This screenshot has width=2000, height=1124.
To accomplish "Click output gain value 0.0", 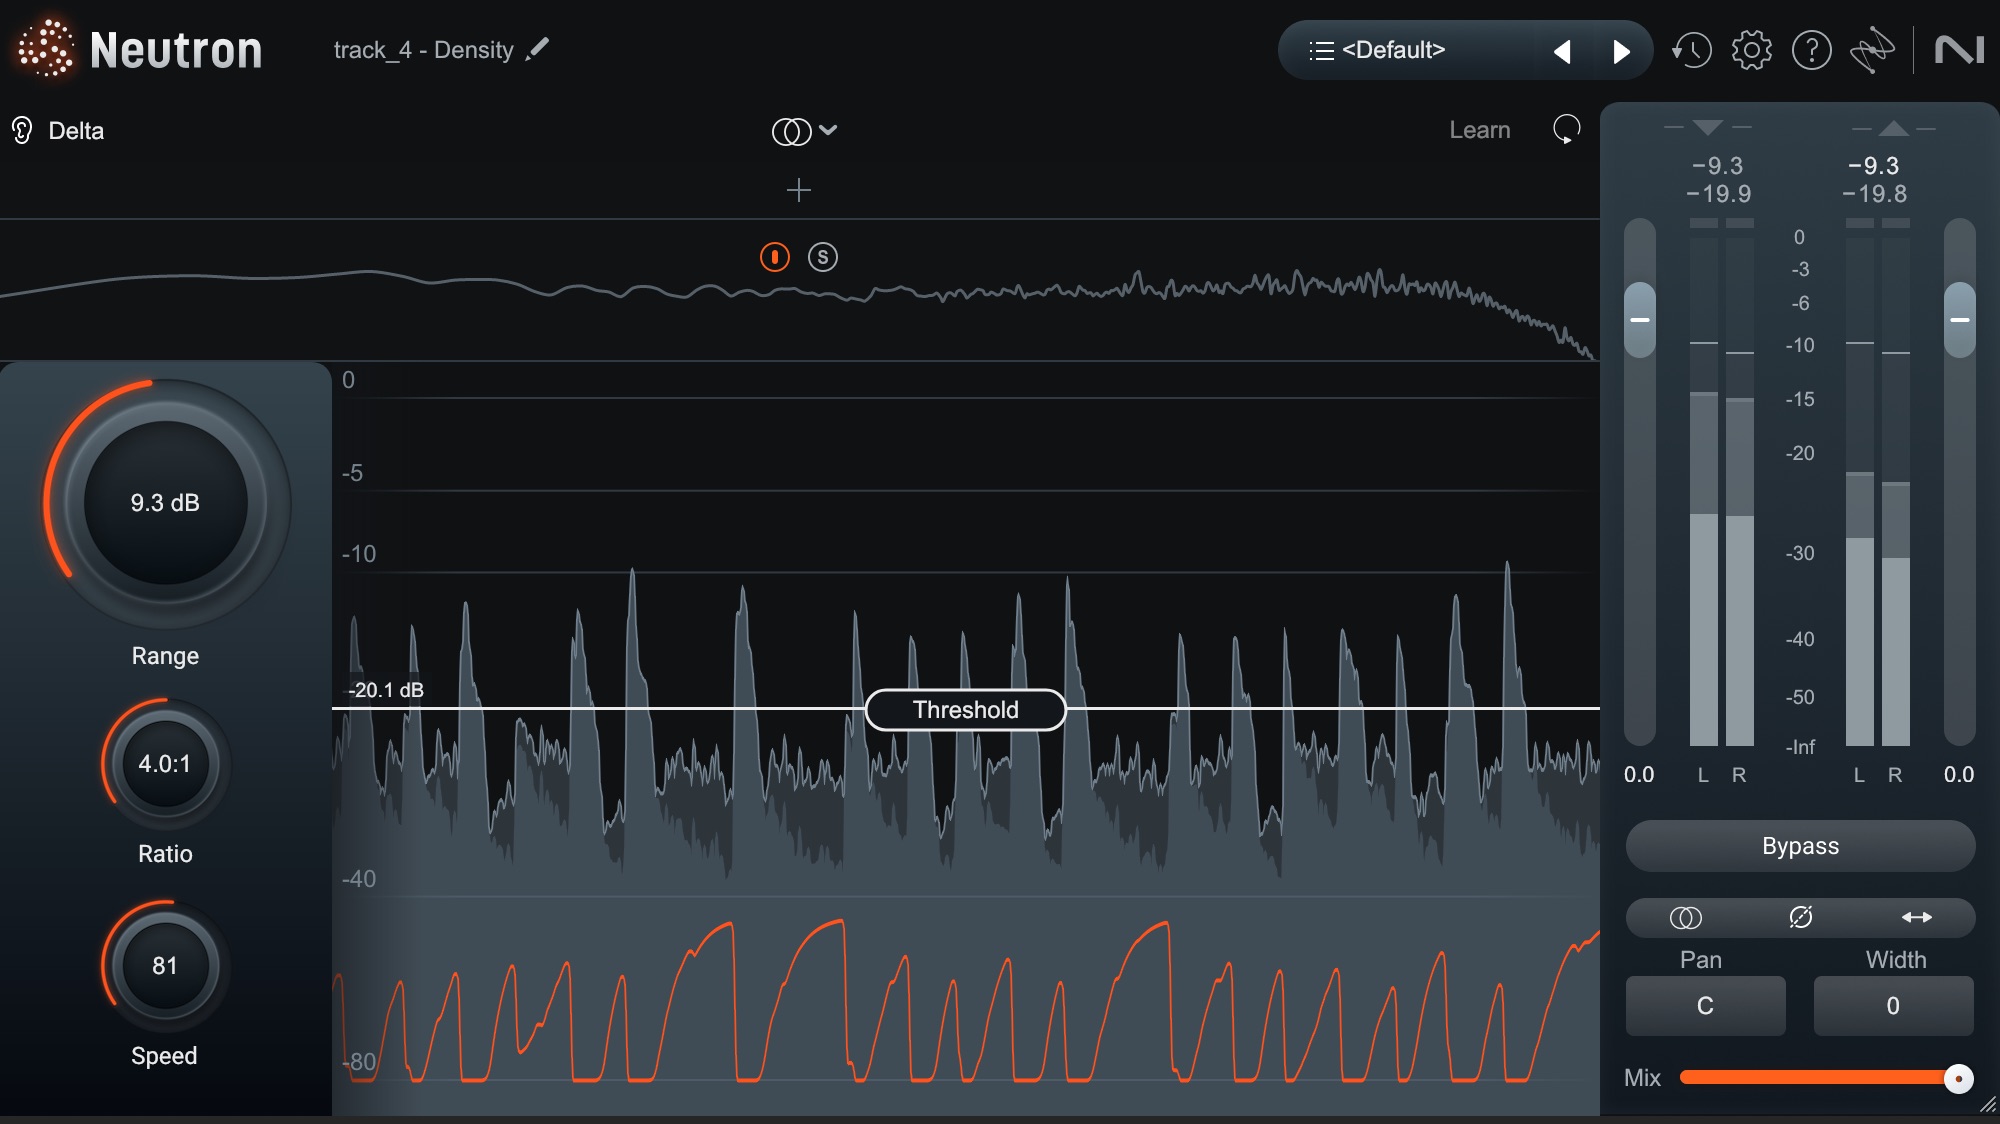I will coord(1959,775).
